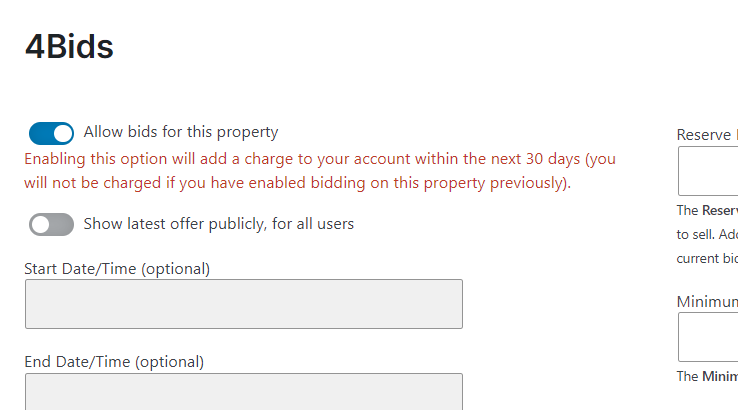Click the 'Show latest offer publicly' label text
This screenshot has width=738, height=410.
click(x=218, y=224)
